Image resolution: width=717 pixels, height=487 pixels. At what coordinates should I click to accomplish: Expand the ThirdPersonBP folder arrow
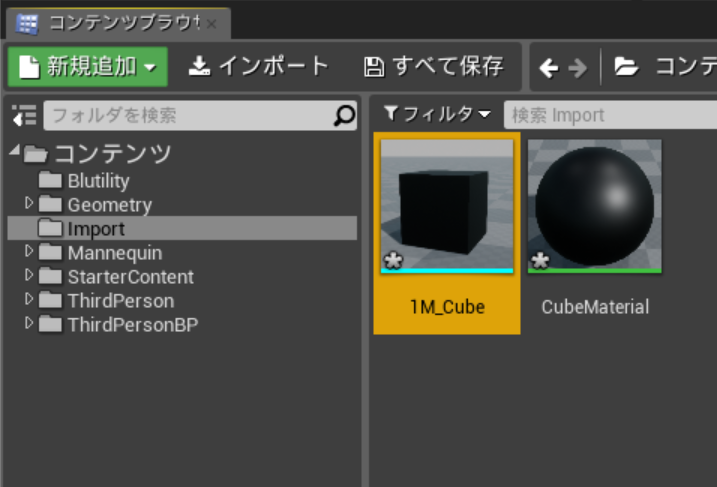29,323
